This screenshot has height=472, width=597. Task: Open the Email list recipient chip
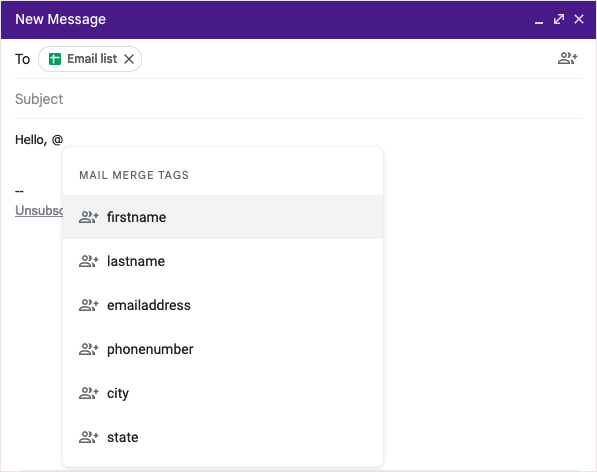90,59
